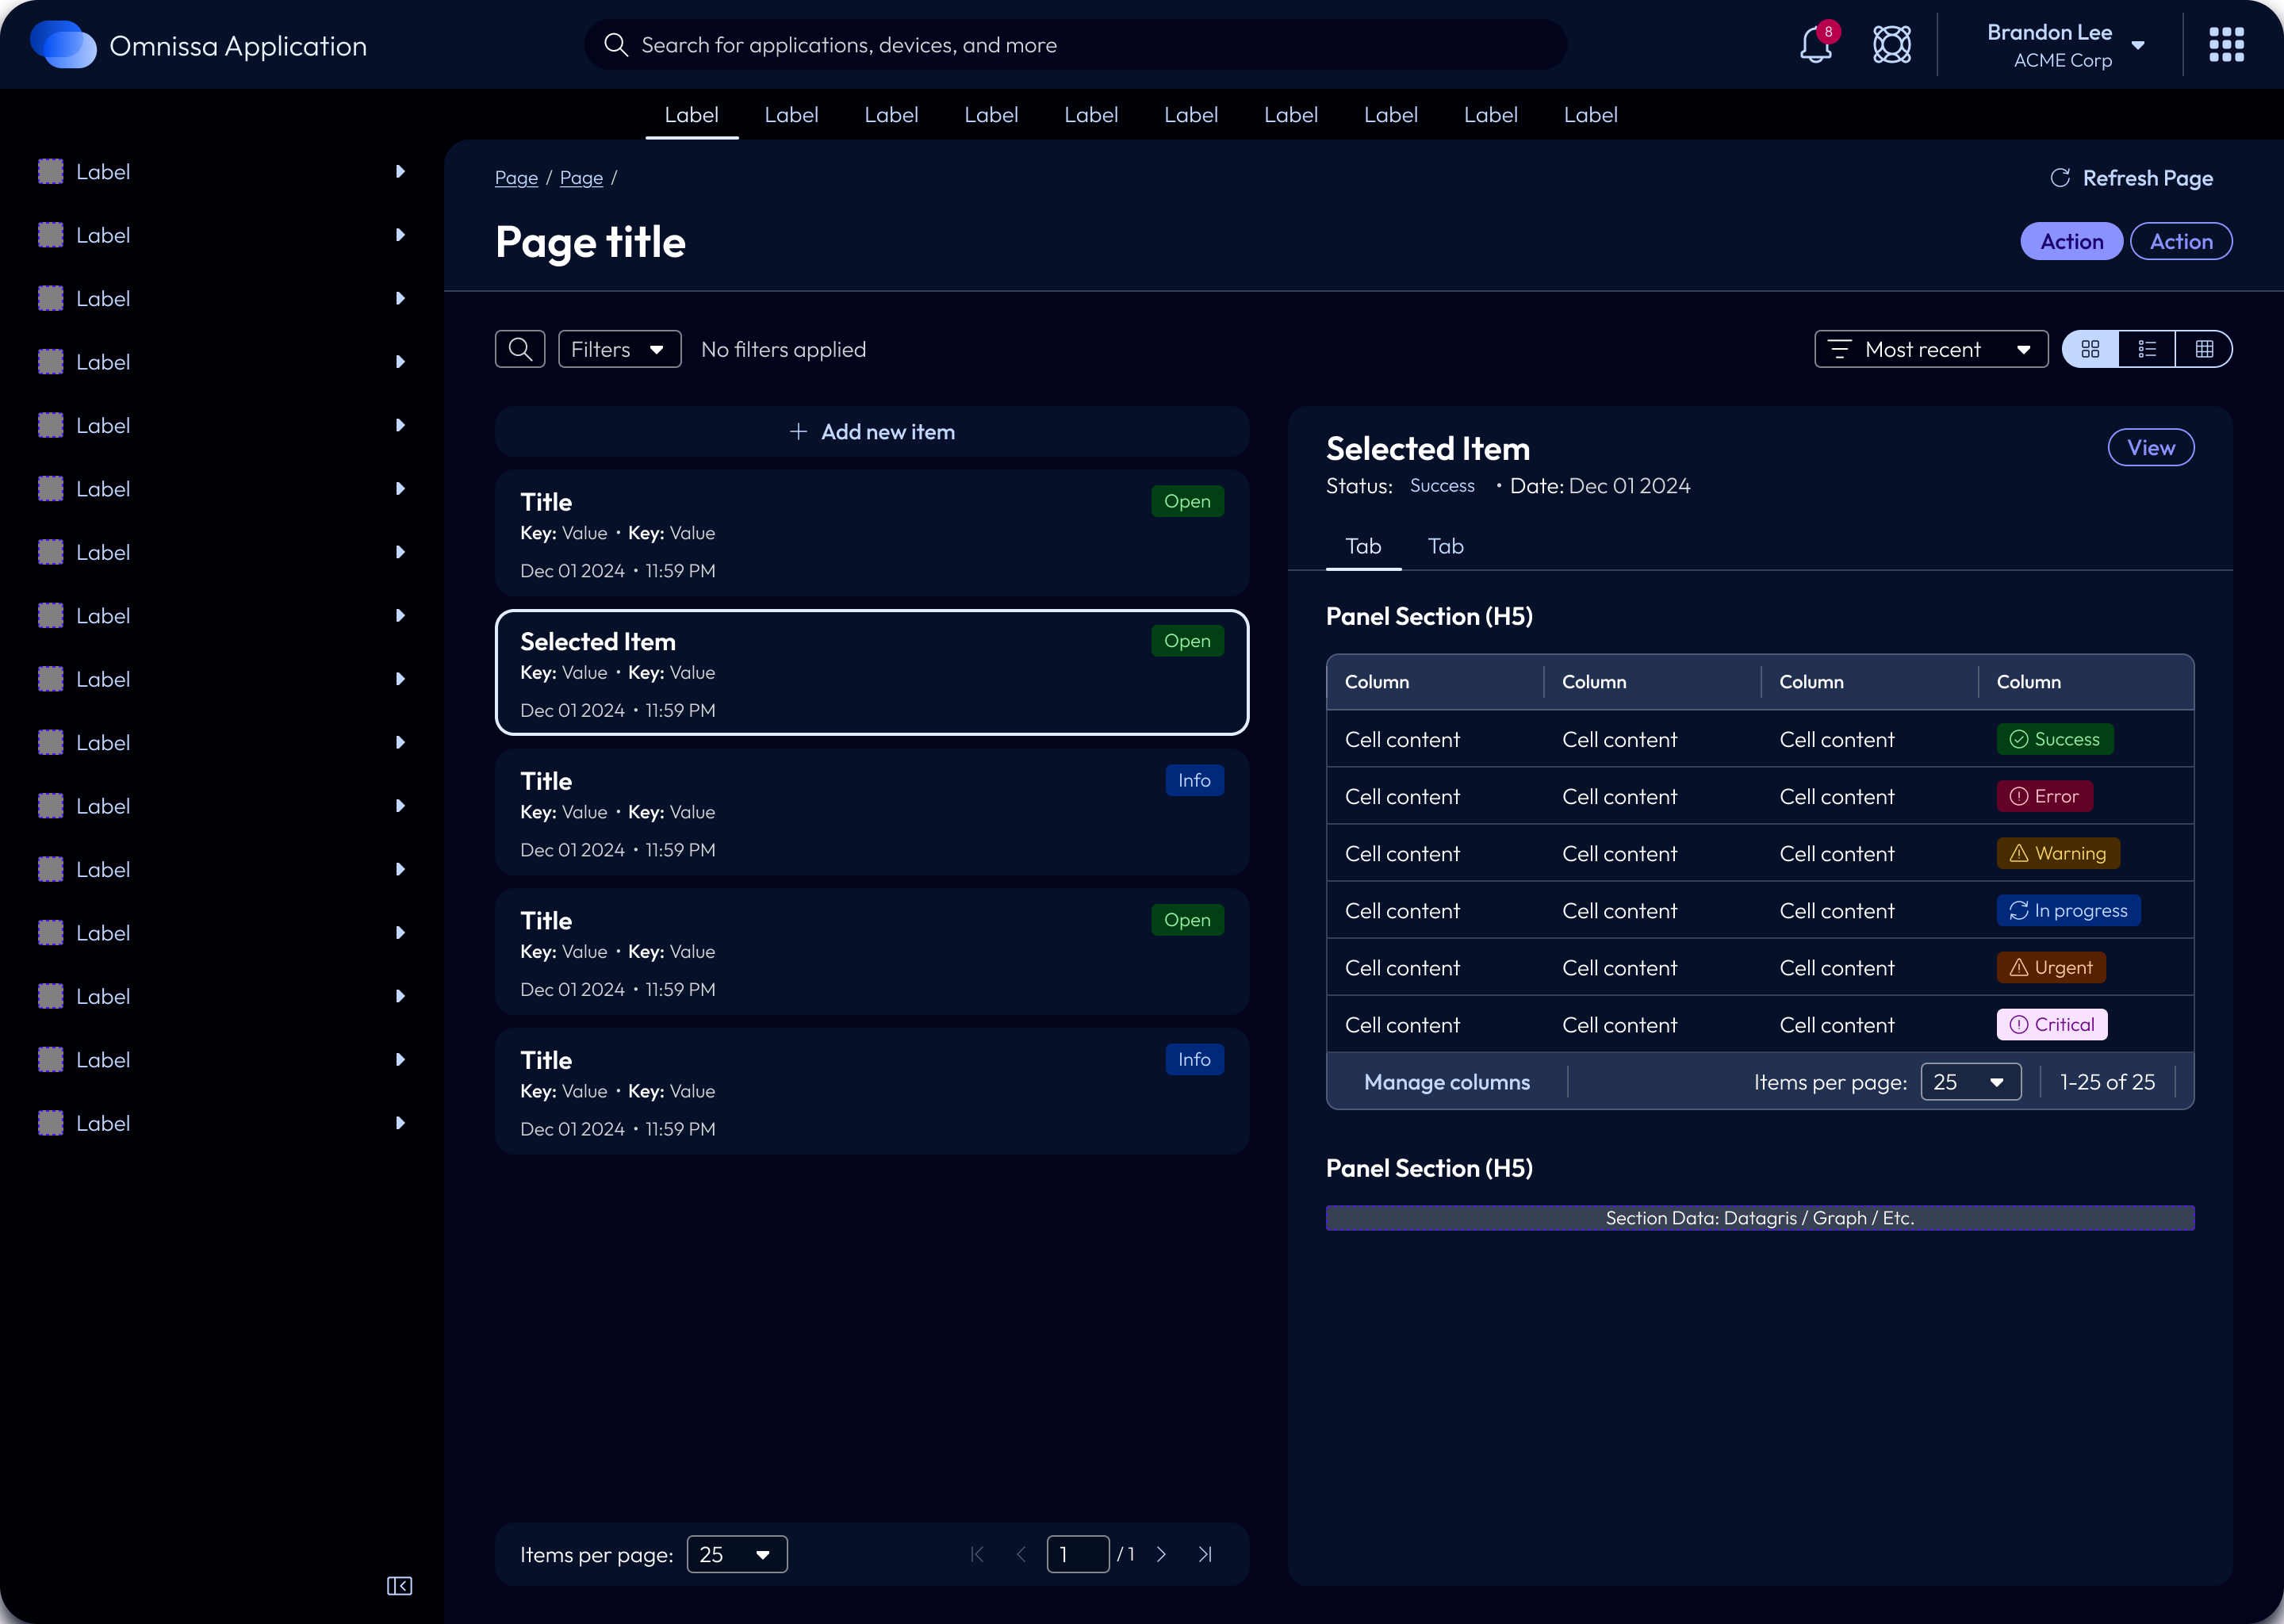The height and width of the screenshot is (1624, 2284).
Task: Switch to table view
Action: (x=2207, y=348)
